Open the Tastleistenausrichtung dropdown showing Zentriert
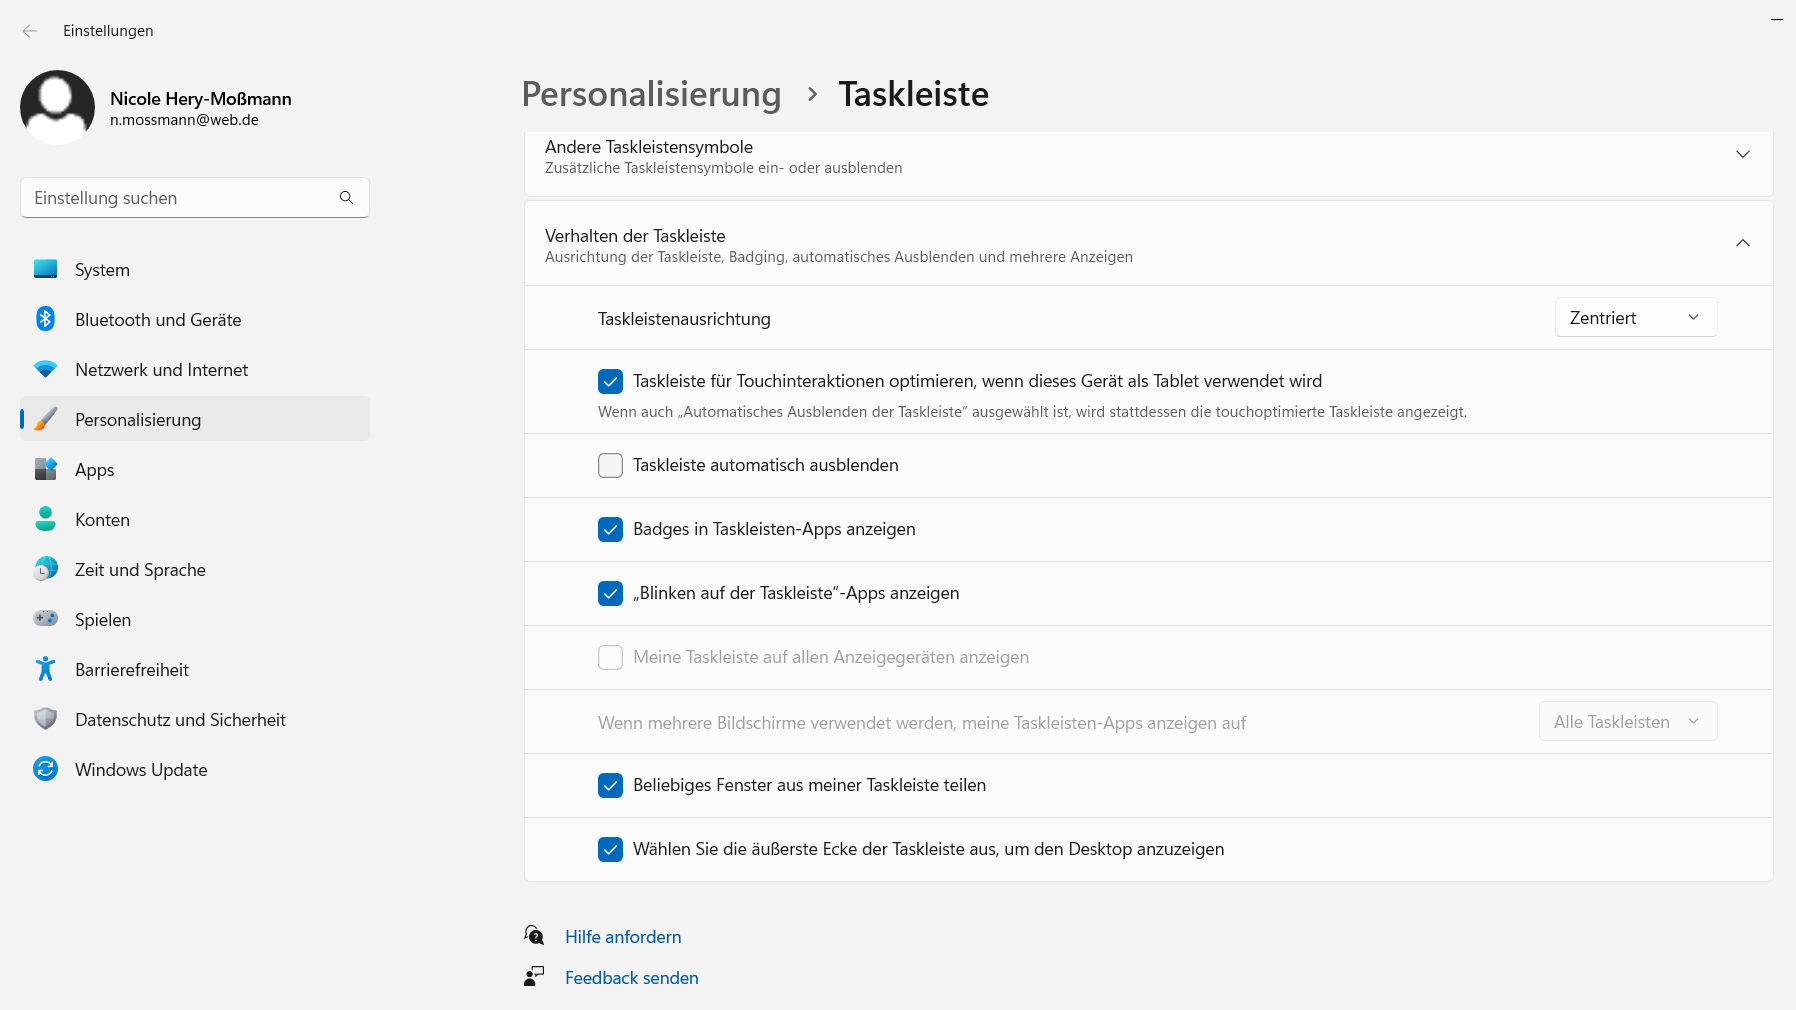The width and height of the screenshot is (1796, 1010). tap(1634, 317)
